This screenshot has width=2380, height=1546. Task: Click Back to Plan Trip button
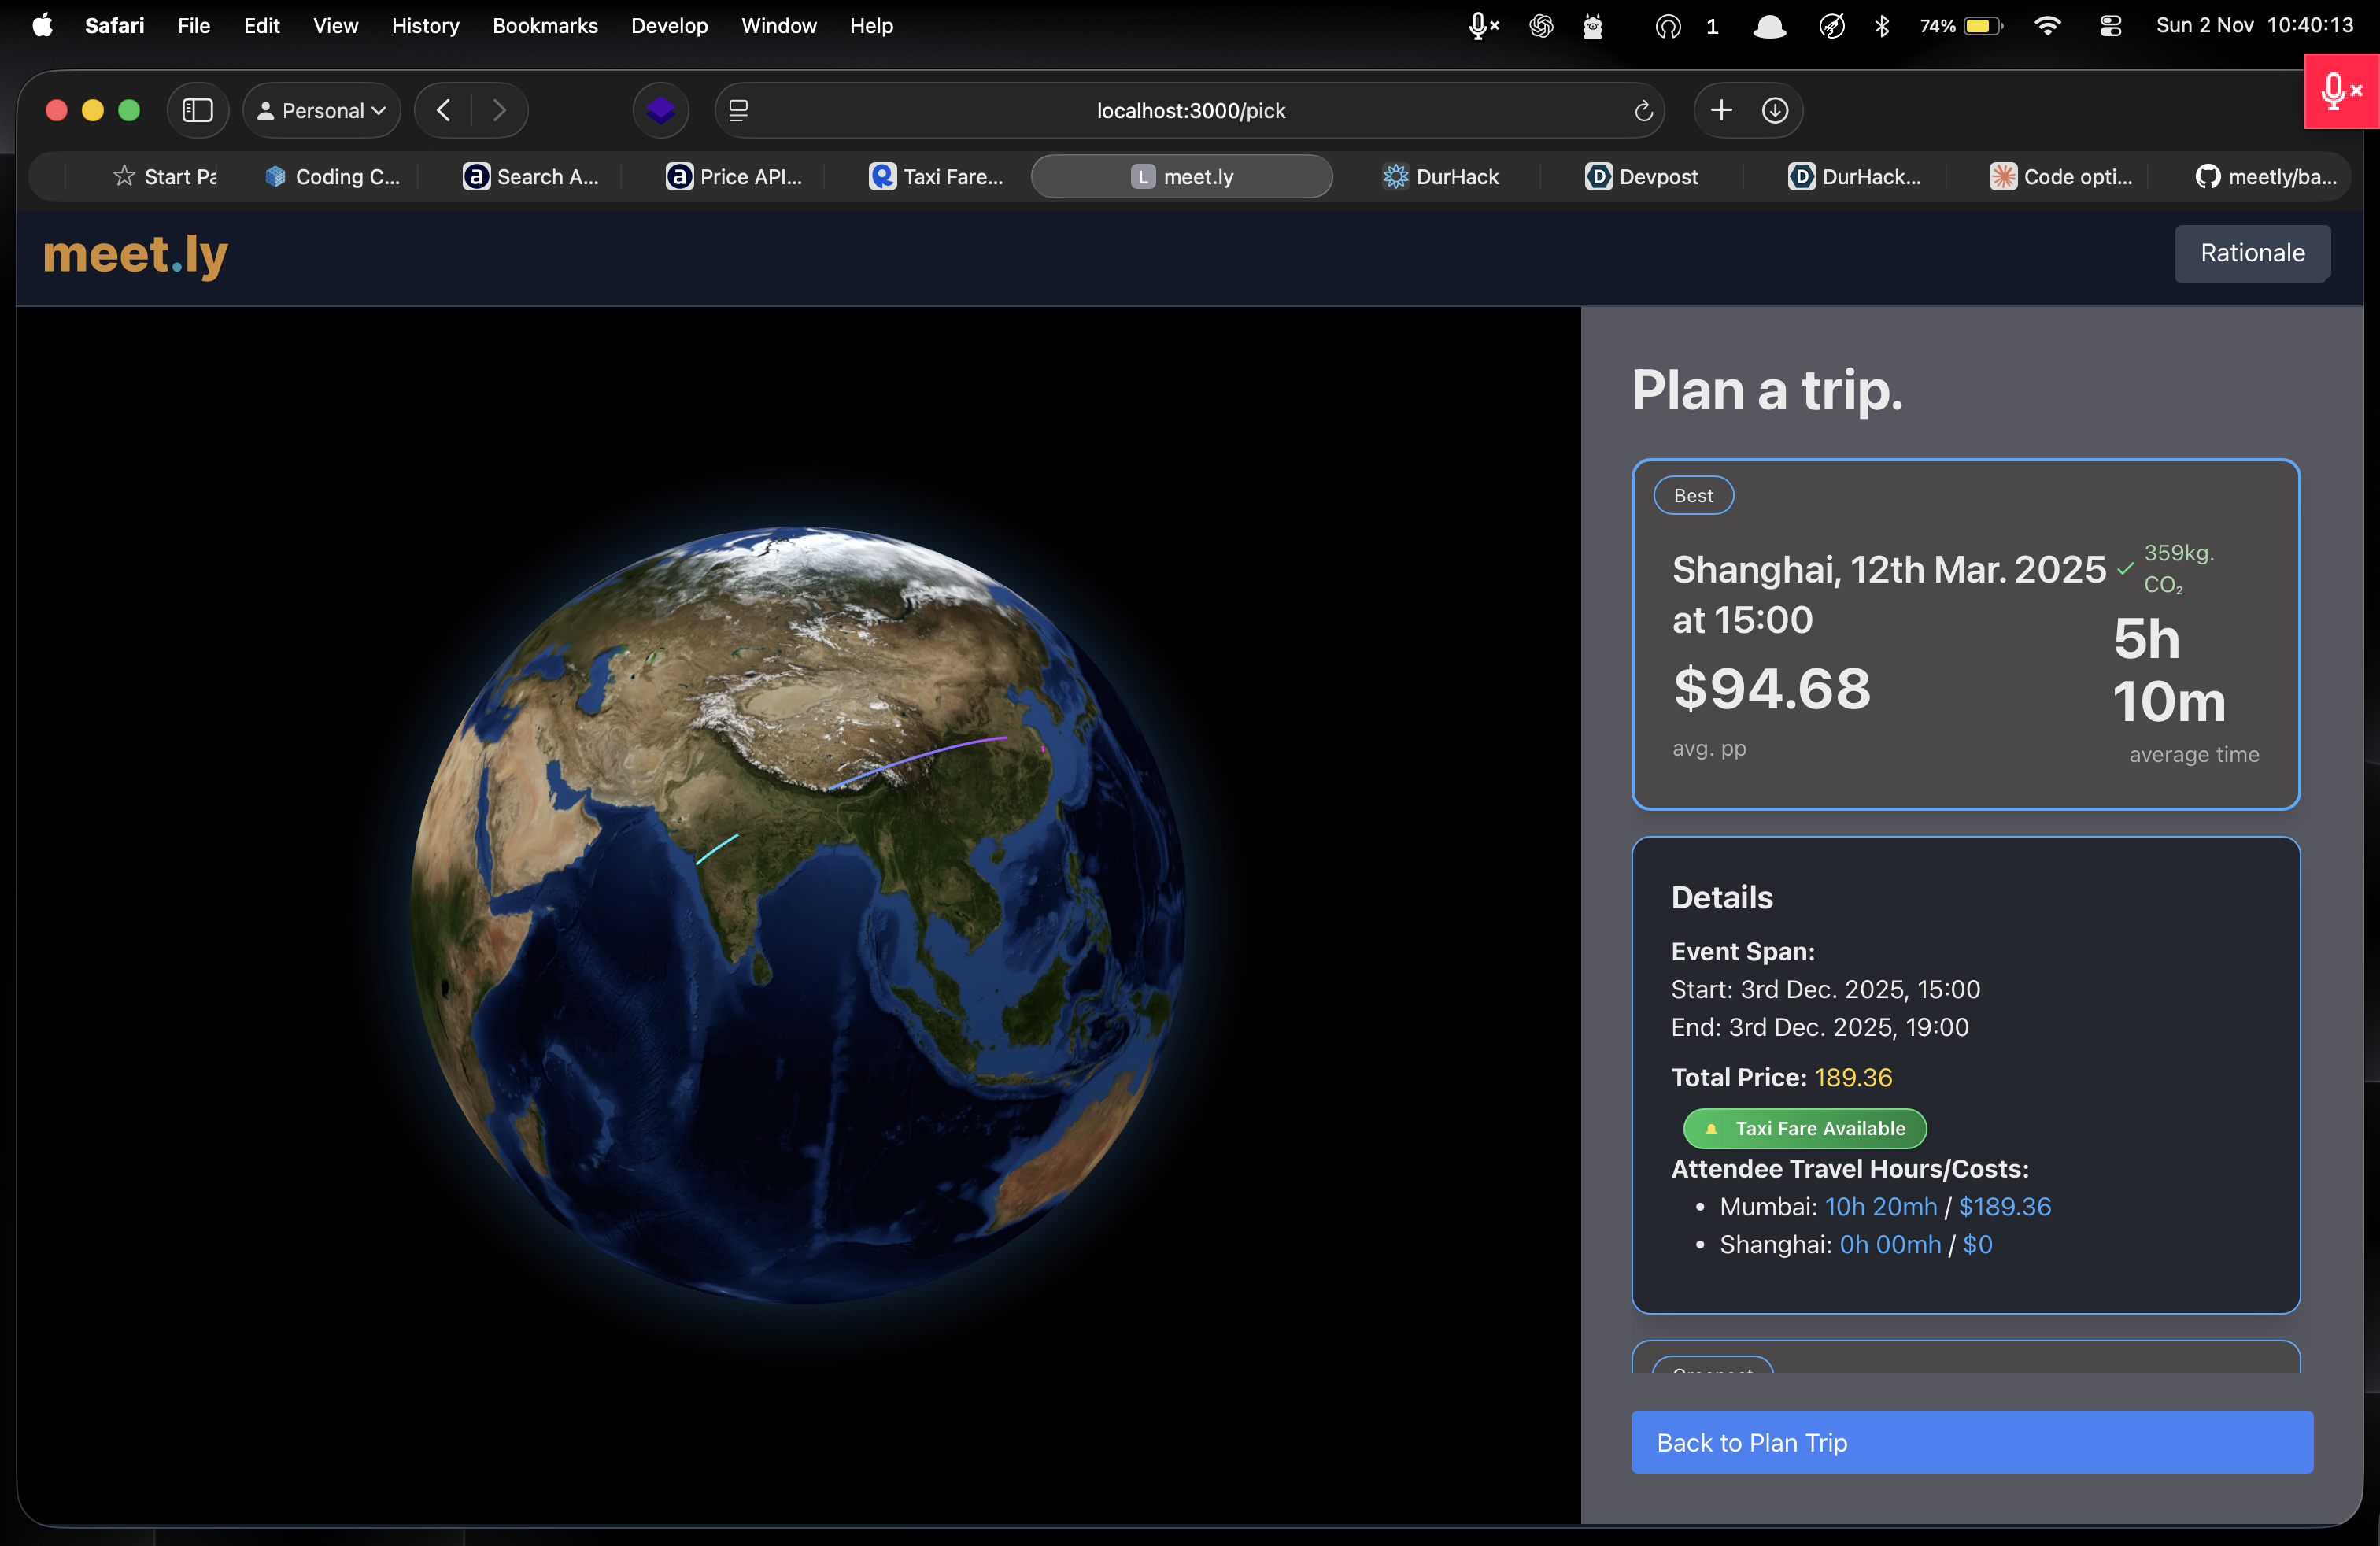point(1971,1442)
